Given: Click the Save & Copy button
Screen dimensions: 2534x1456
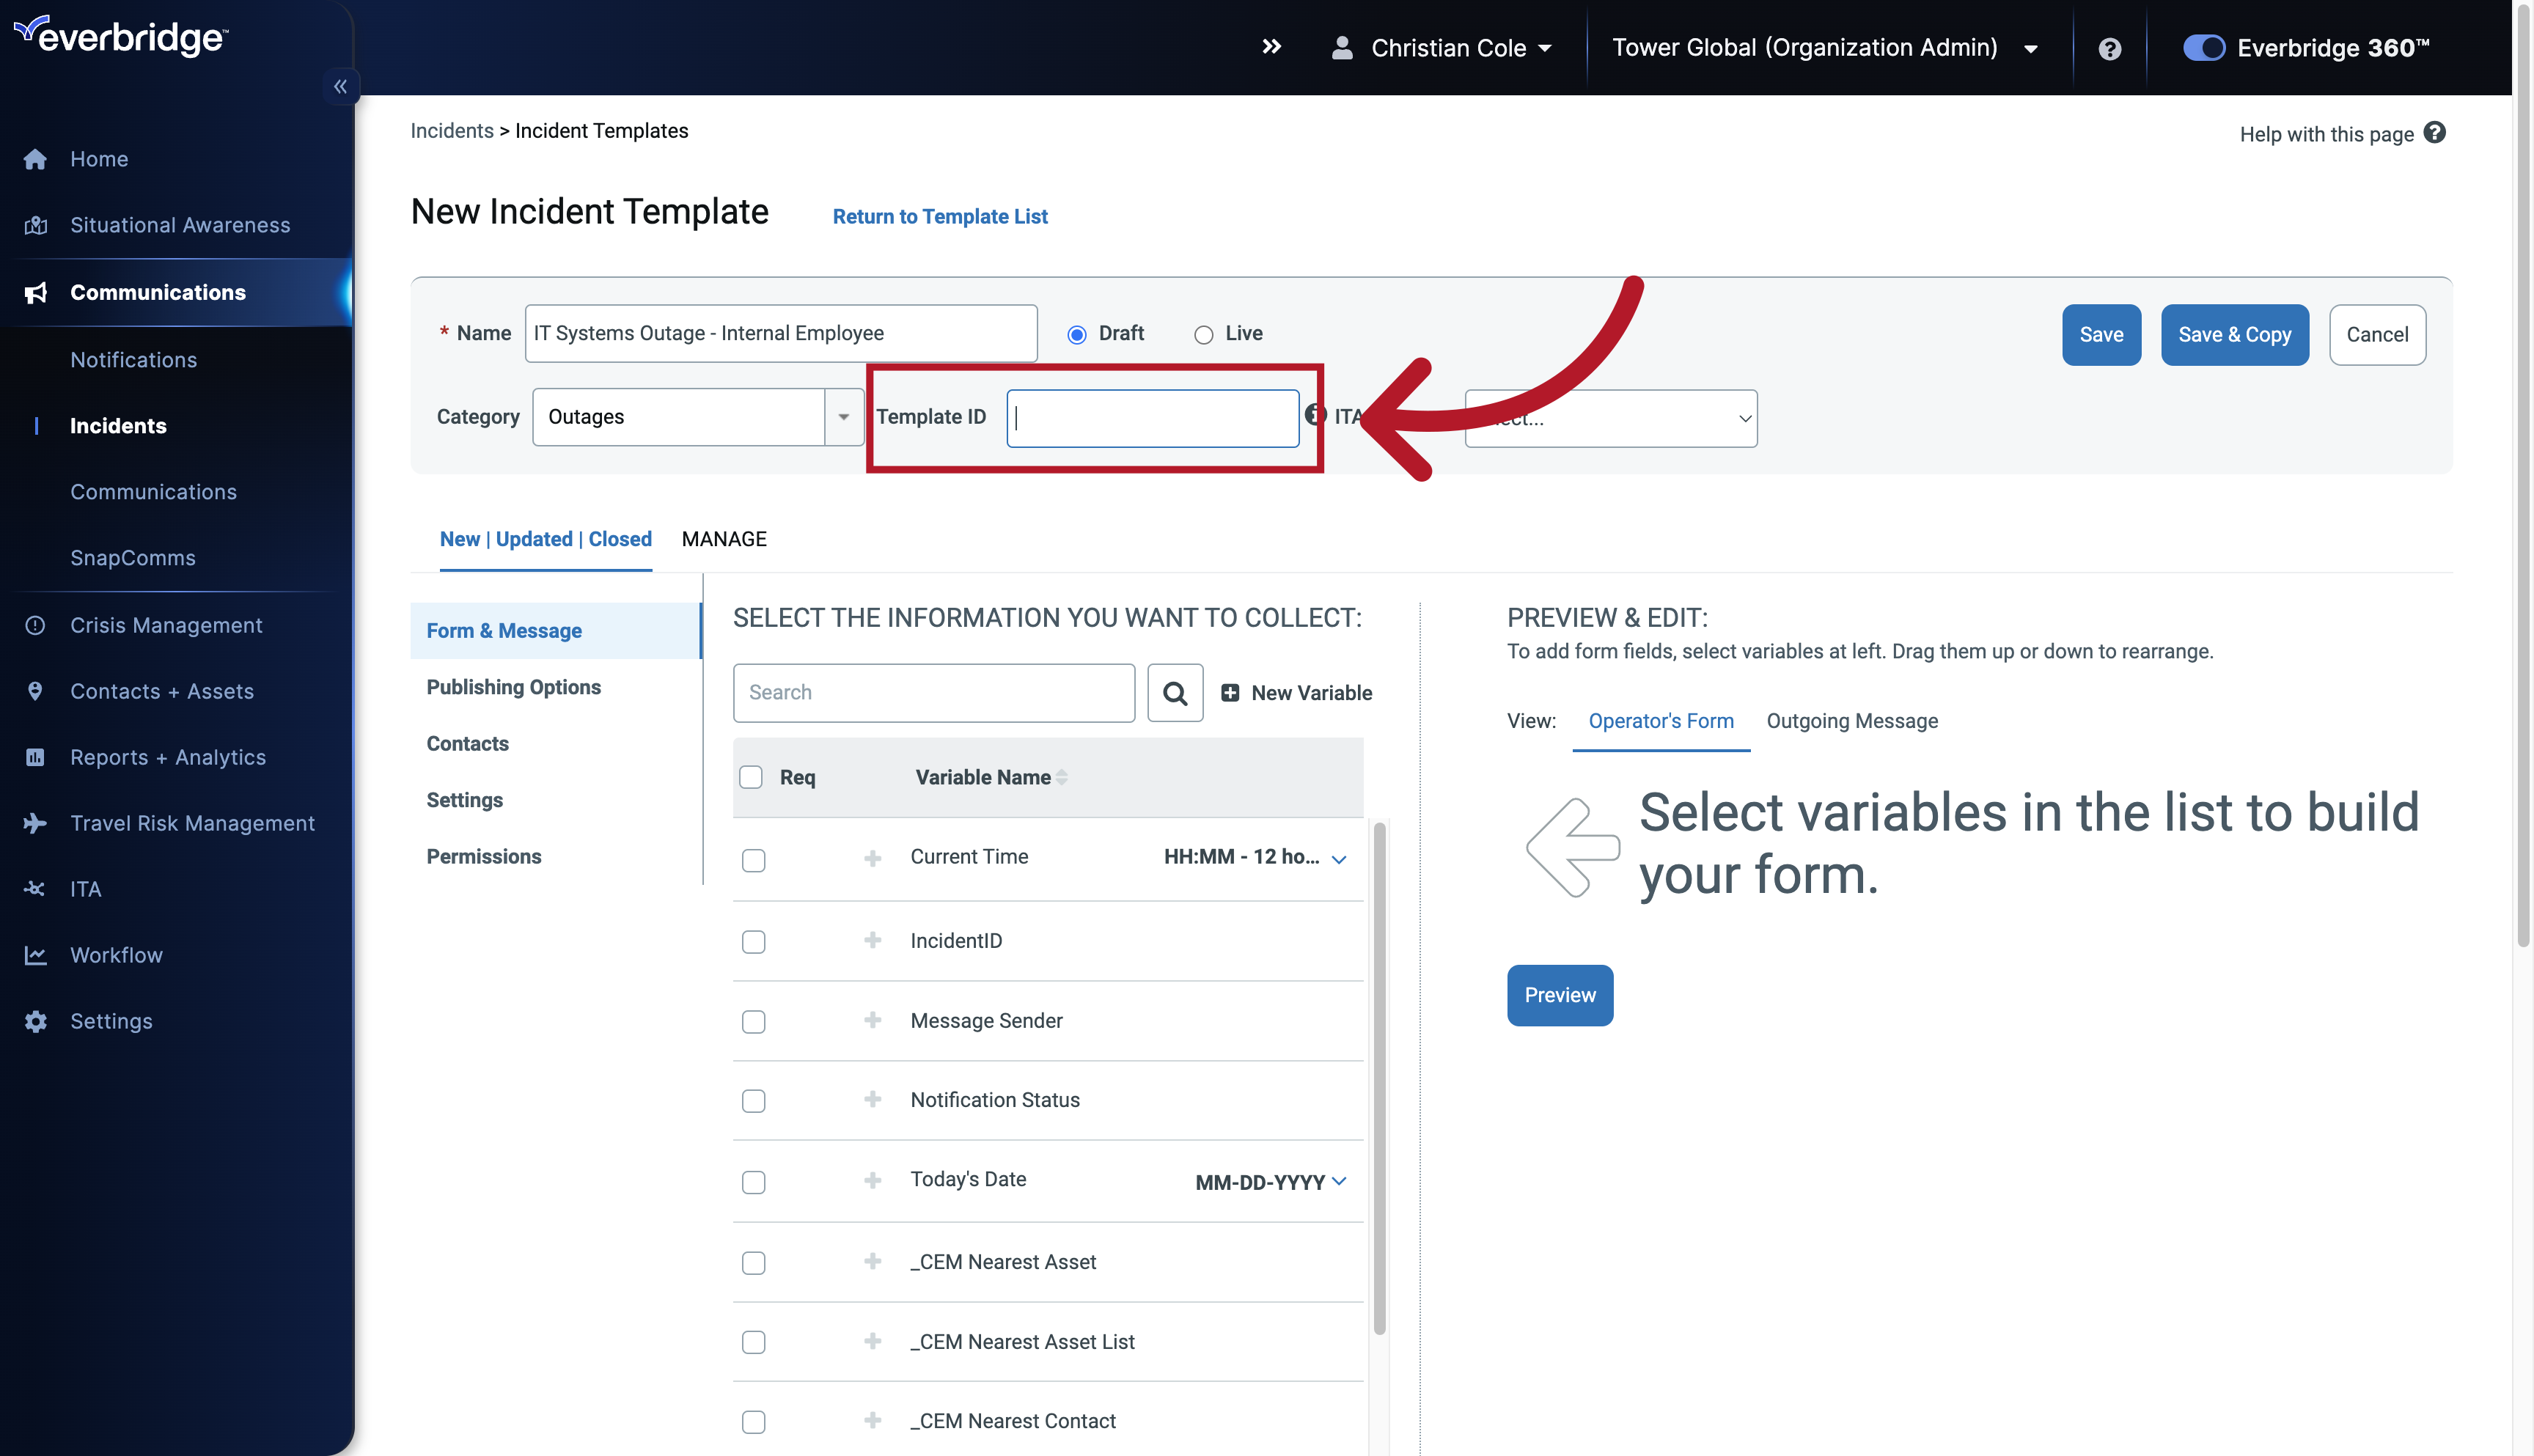Looking at the screenshot, I should [2234, 334].
